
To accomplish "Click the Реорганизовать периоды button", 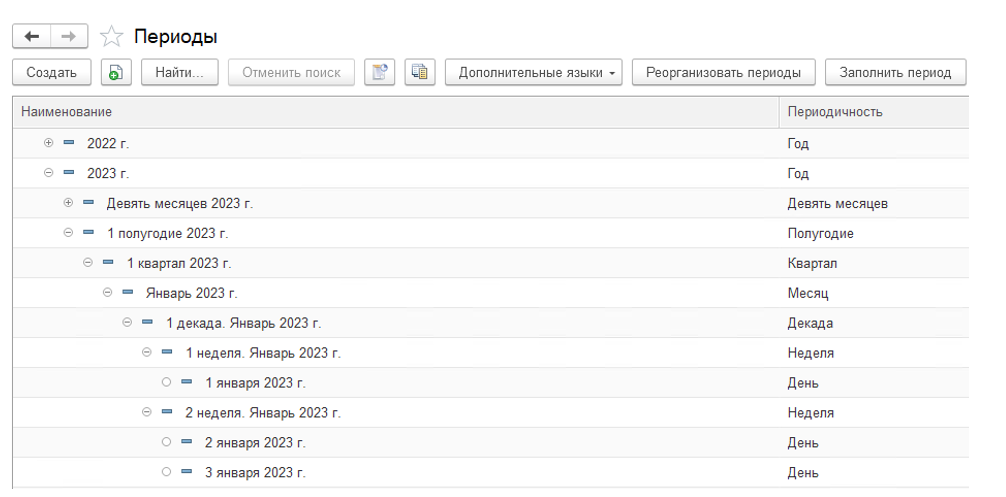I will [x=723, y=72].
